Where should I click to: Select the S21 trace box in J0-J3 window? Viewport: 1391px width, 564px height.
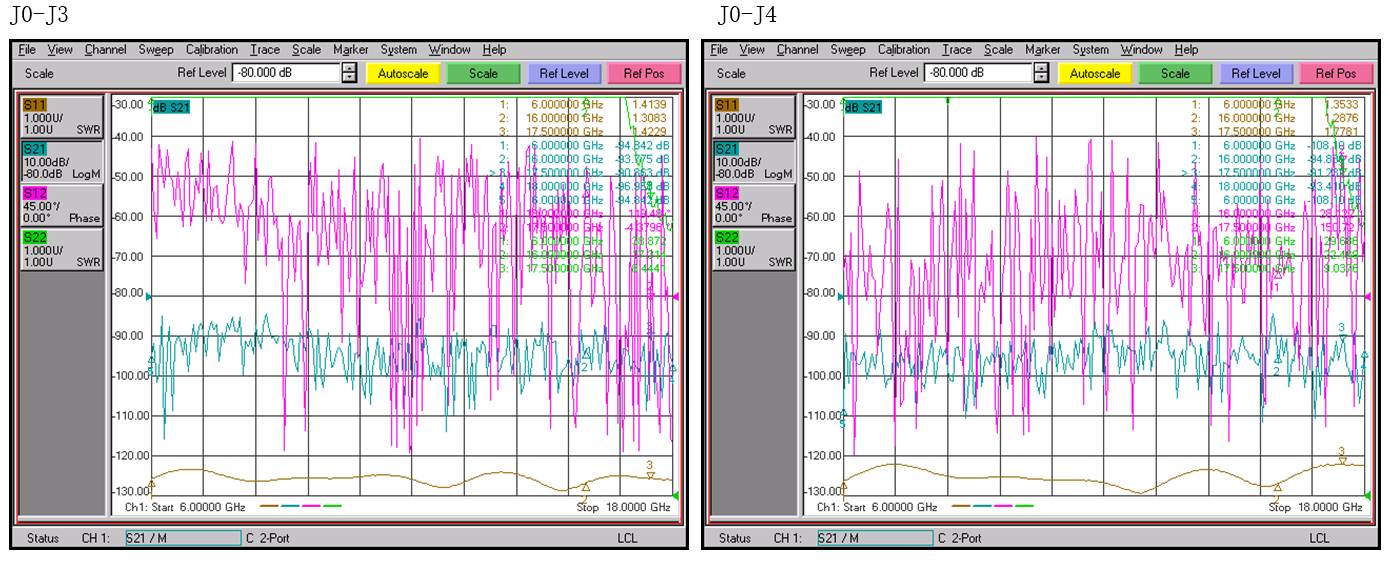tap(60, 161)
